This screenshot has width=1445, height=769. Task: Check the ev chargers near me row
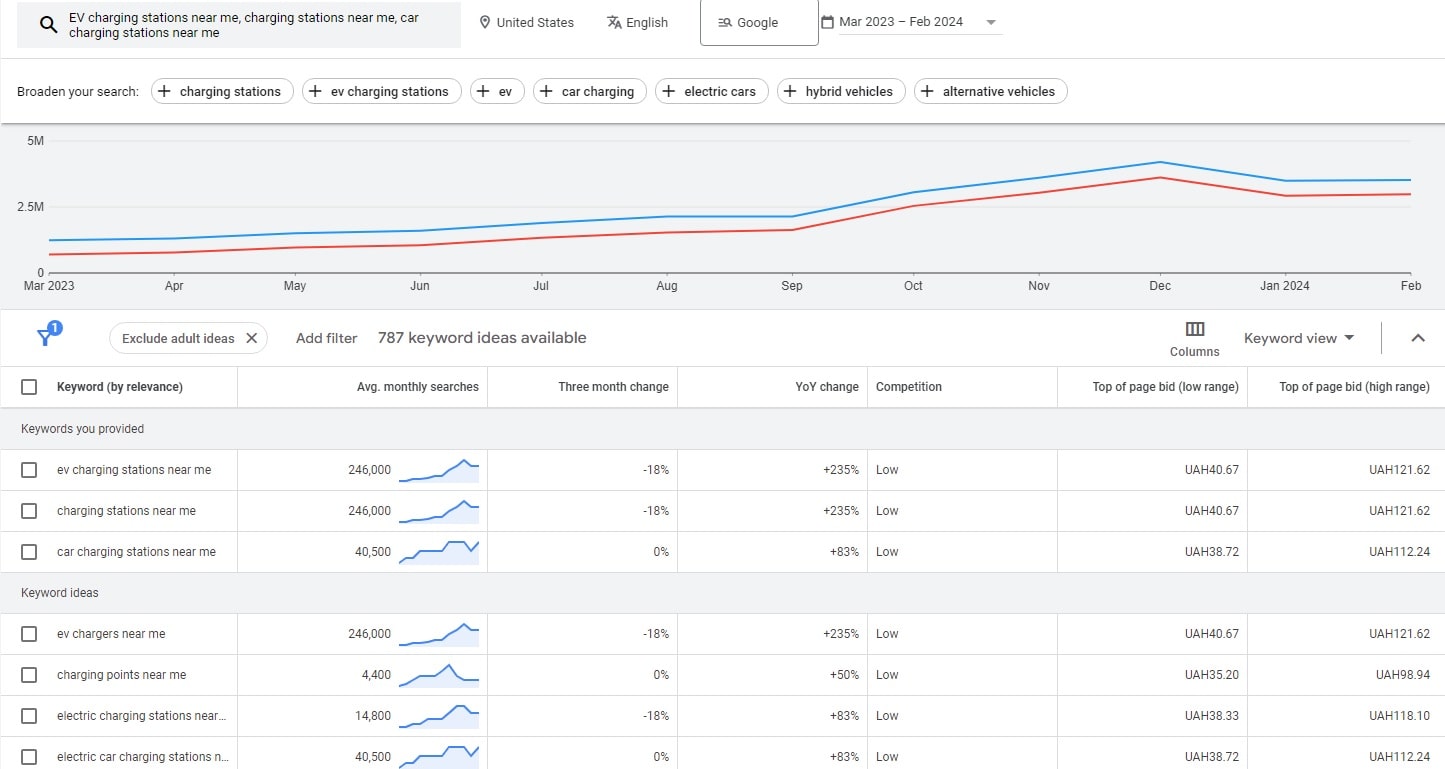pos(29,634)
